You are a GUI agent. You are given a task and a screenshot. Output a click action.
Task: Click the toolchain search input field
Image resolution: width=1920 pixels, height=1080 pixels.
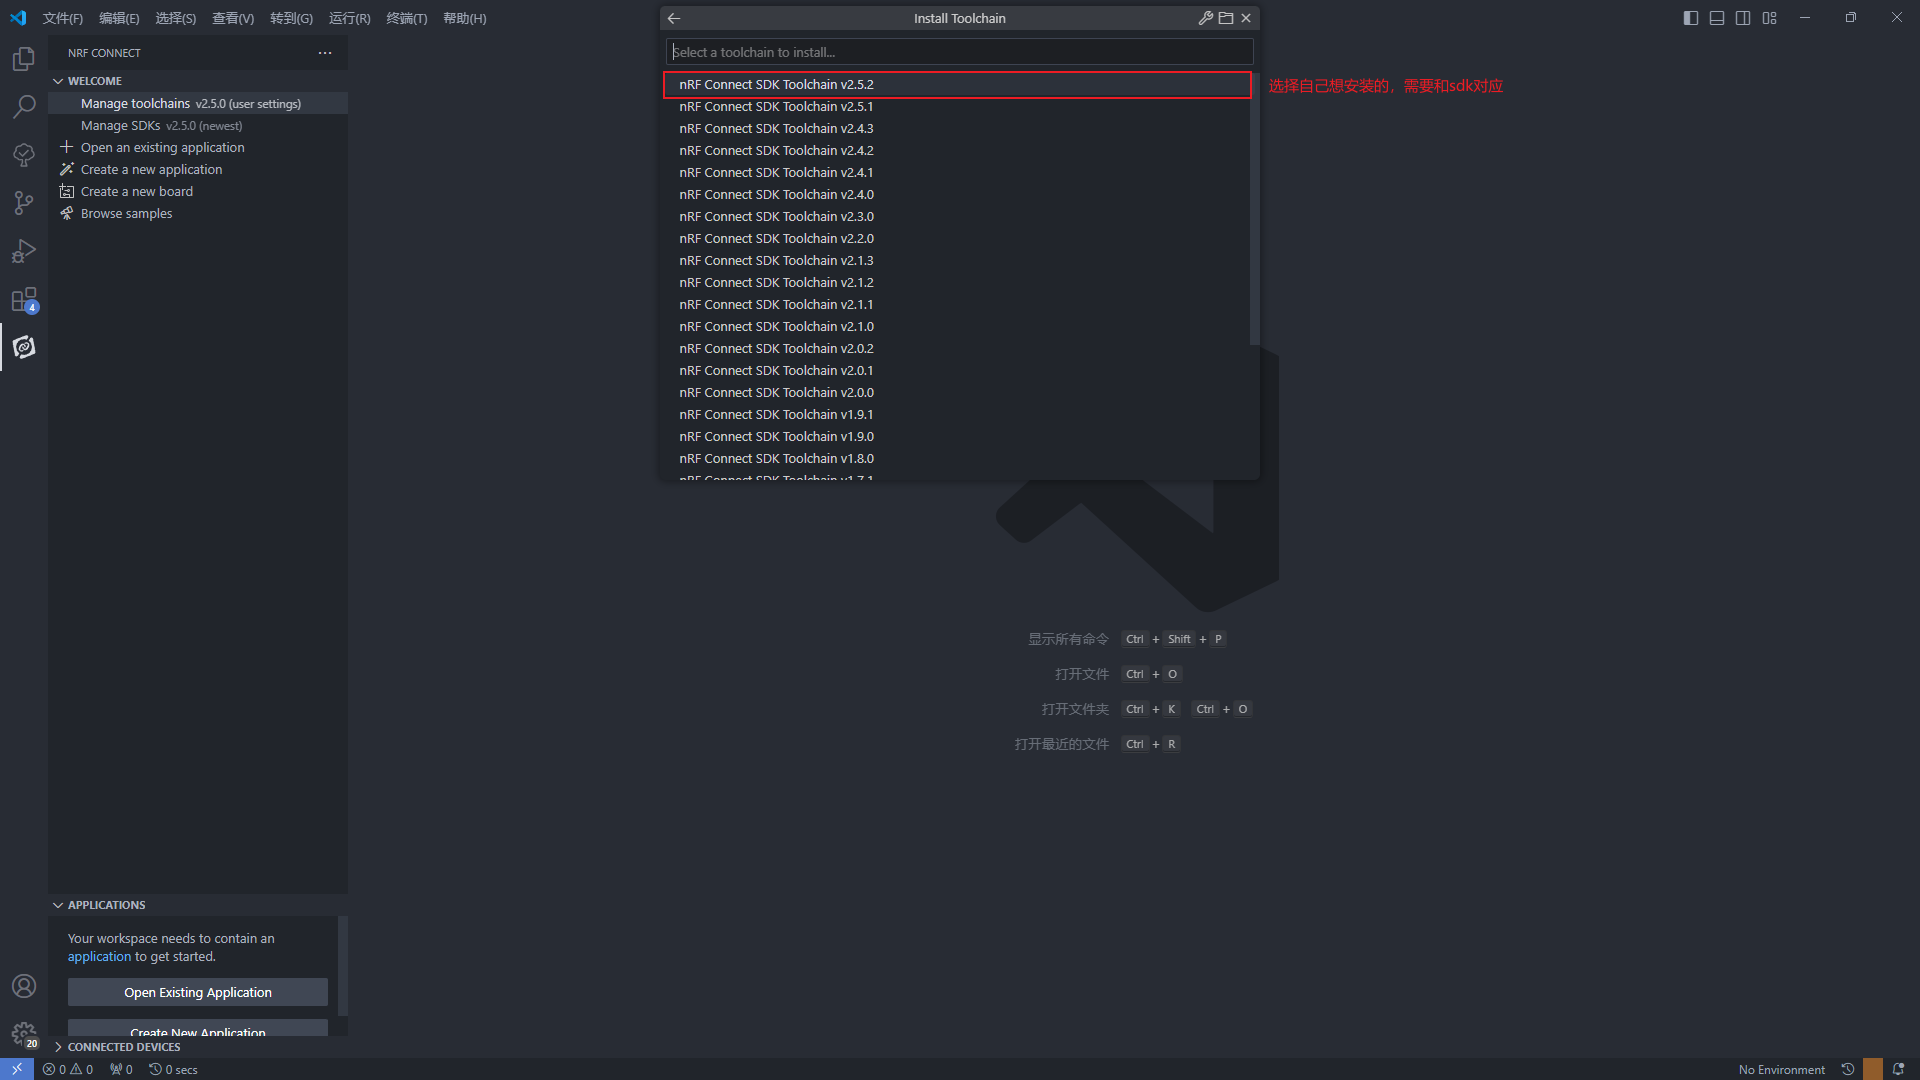(958, 52)
